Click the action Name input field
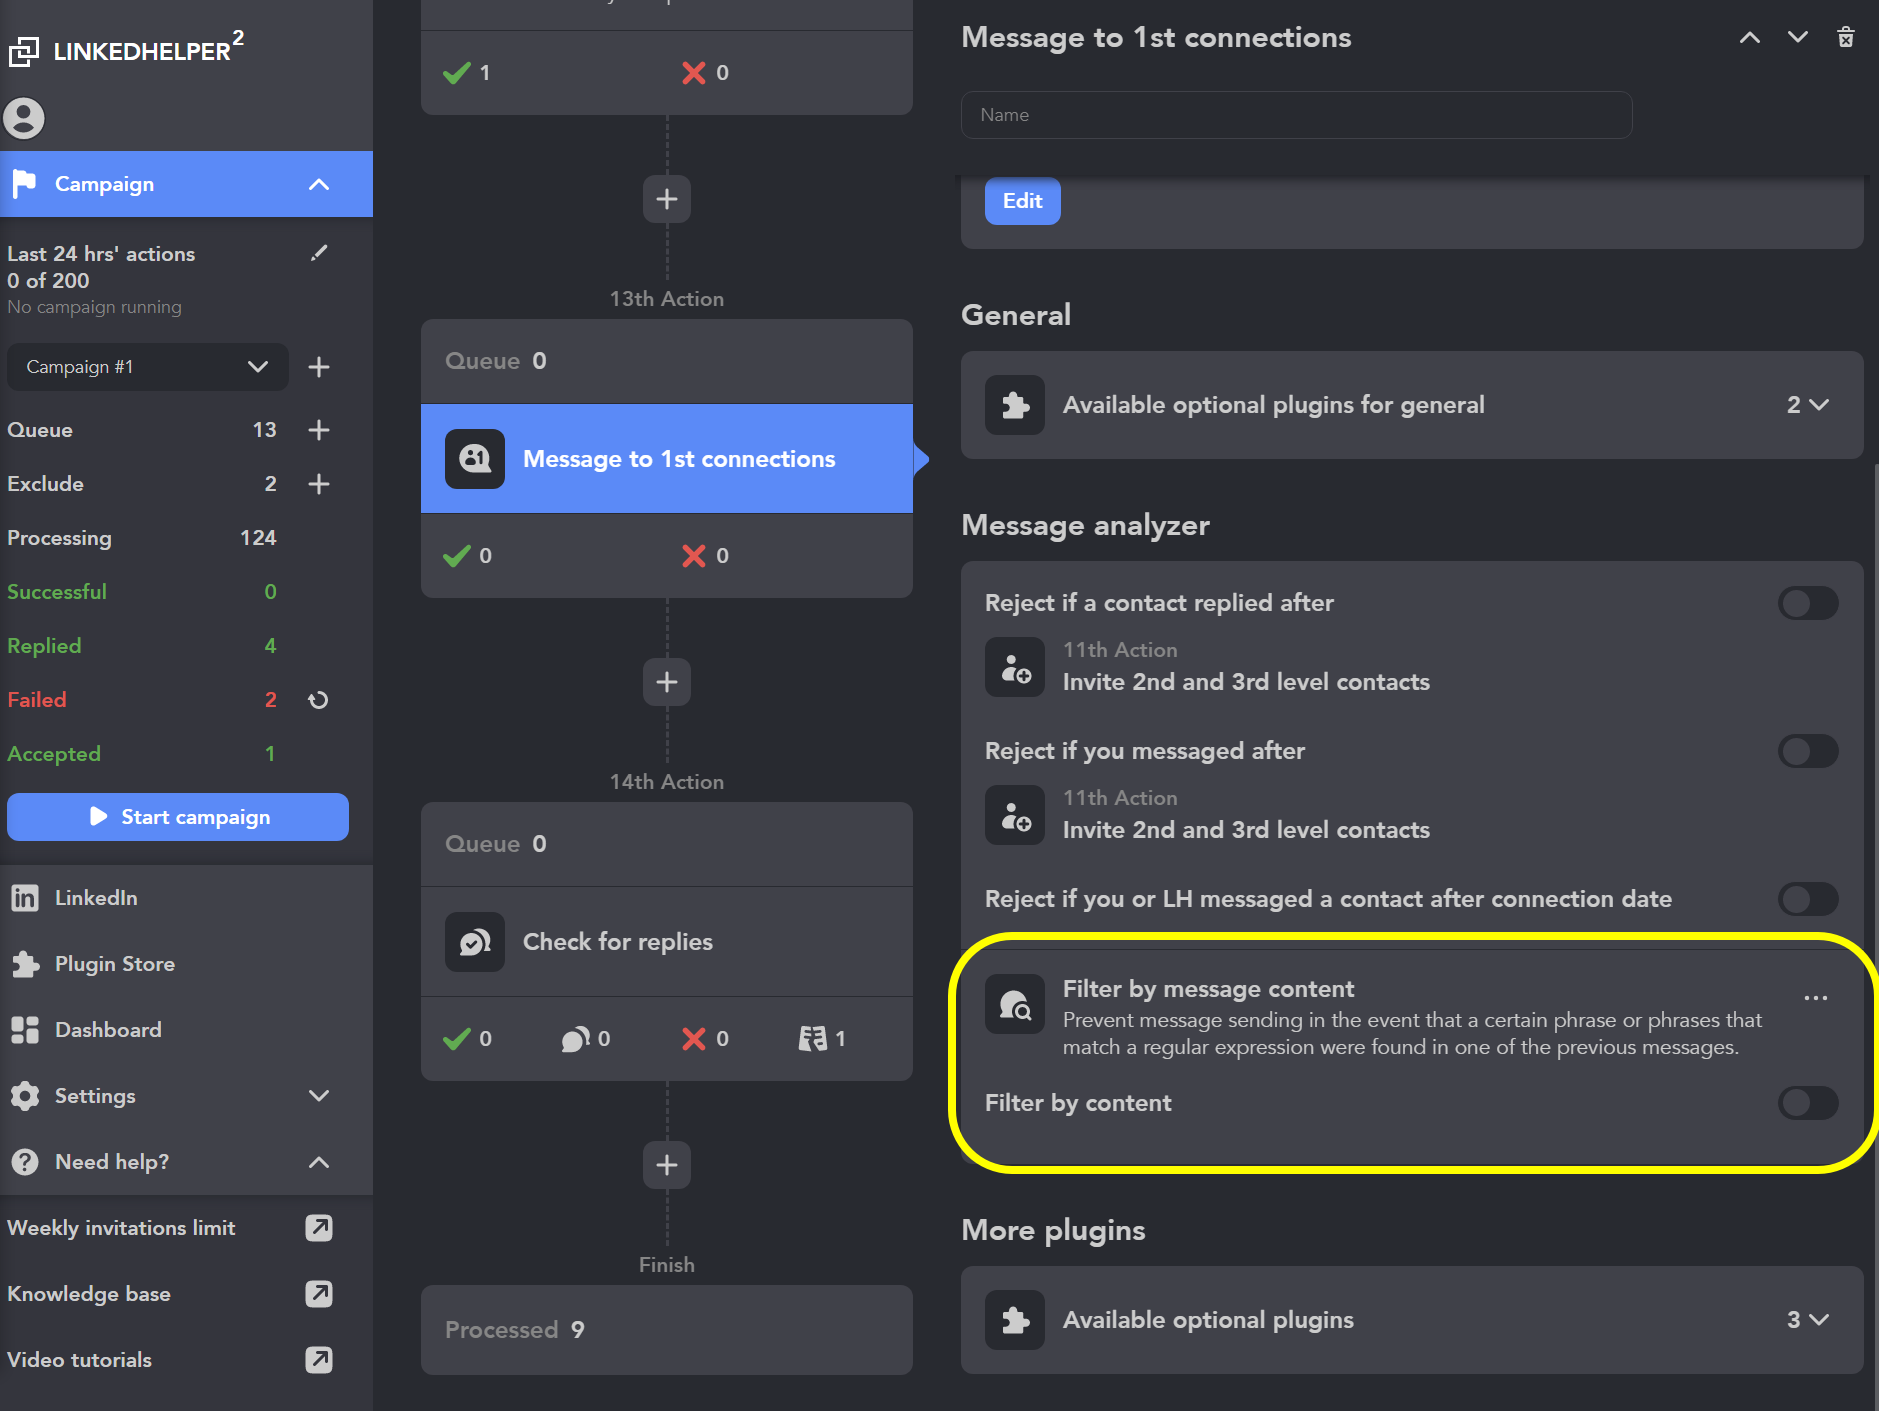 click(x=1297, y=115)
